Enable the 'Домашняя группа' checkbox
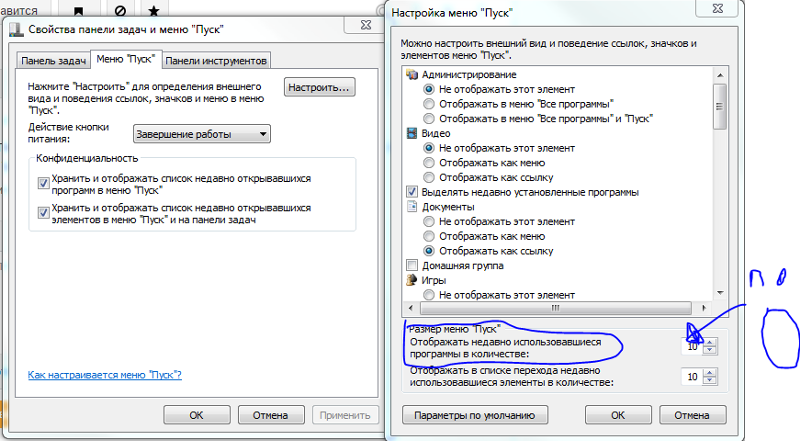Viewport: 800px width, 441px height. [x=412, y=266]
